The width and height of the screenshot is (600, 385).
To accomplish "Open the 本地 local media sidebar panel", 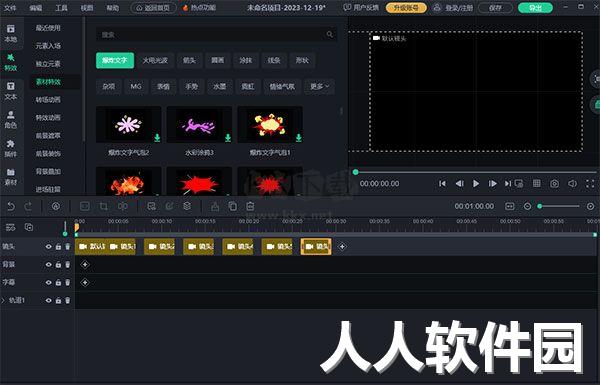I will pyautogui.click(x=11, y=33).
